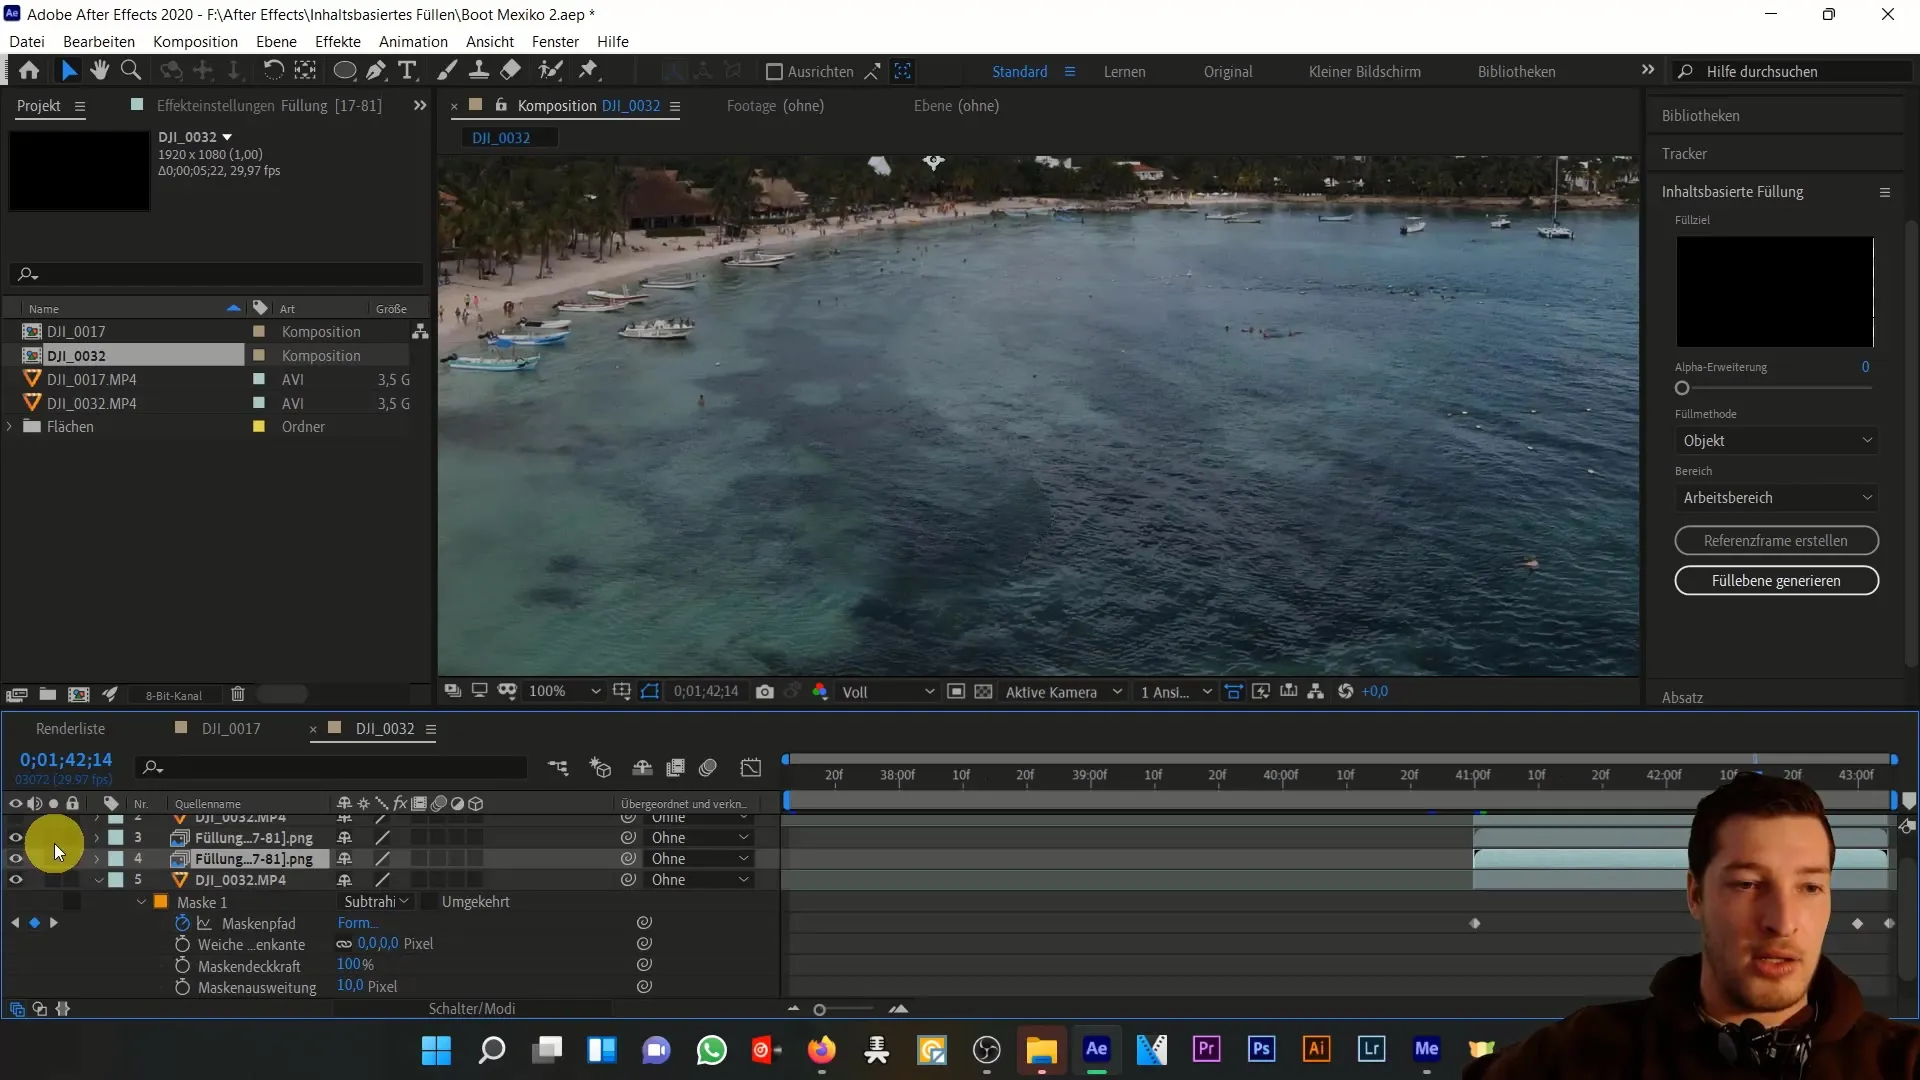Select the Puppet Pin tool

pyautogui.click(x=589, y=70)
